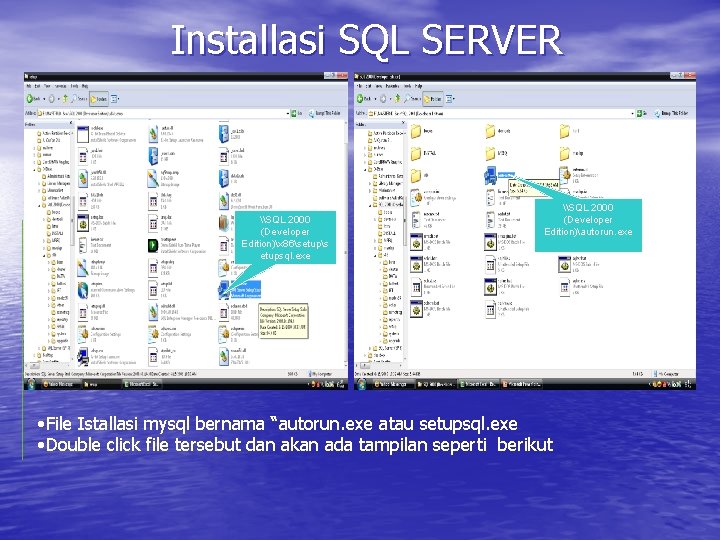This screenshot has width=720, height=540.
Task: Close the Folders pane in left Explorer window
Action: point(71,123)
